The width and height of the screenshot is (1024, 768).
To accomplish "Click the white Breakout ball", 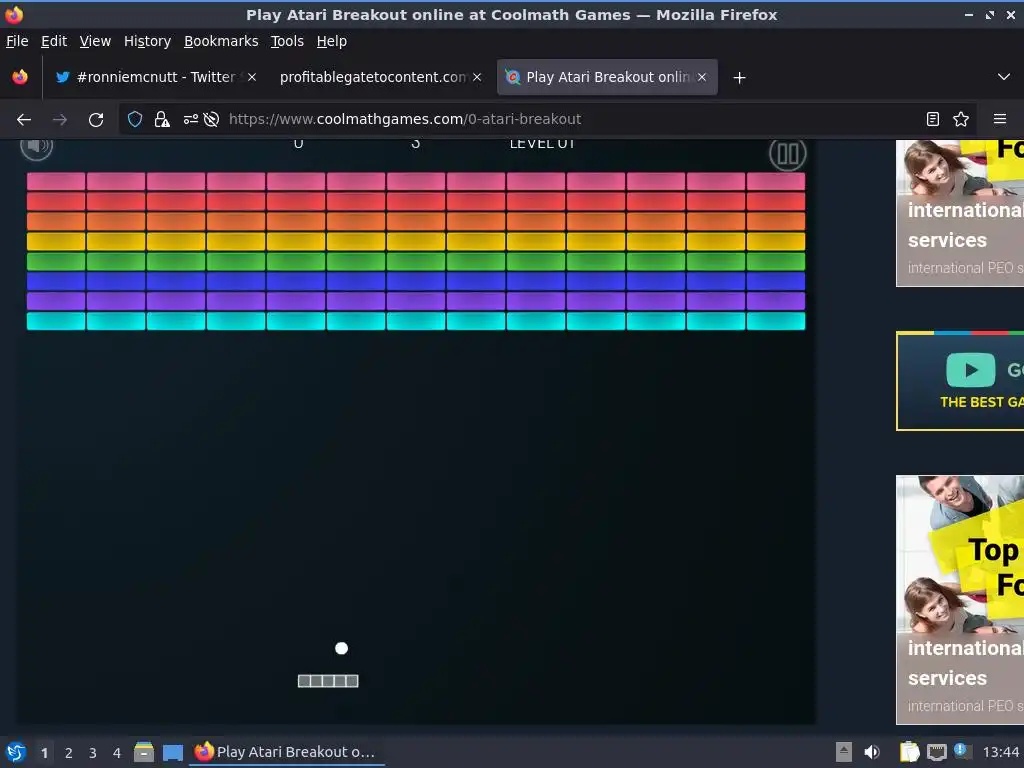I will pos(342,648).
